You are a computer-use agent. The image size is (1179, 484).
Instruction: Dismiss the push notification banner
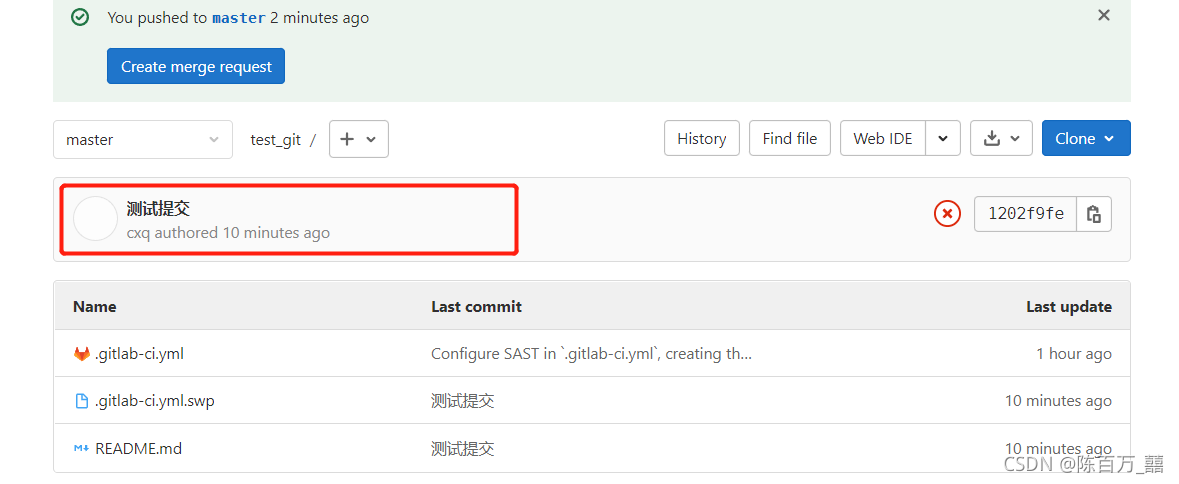pyautogui.click(x=1103, y=15)
